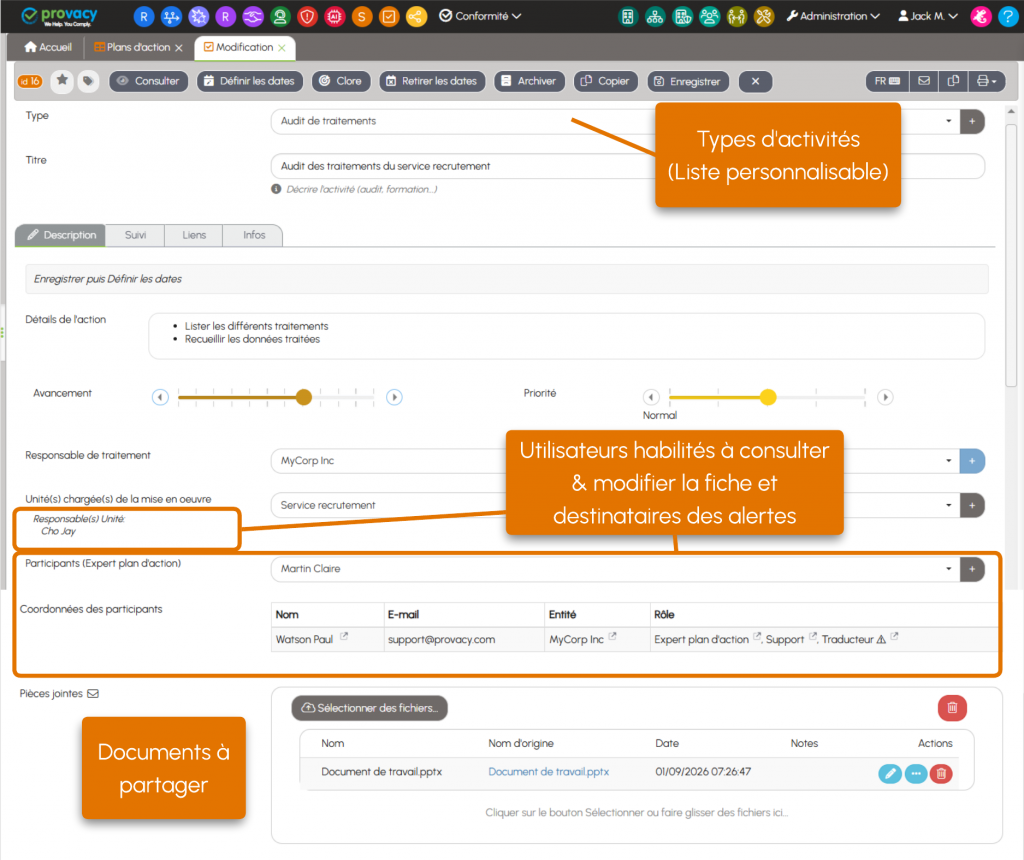Switch to the Suivi tab
This screenshot has height=860, width=1024.
point(135,235)
